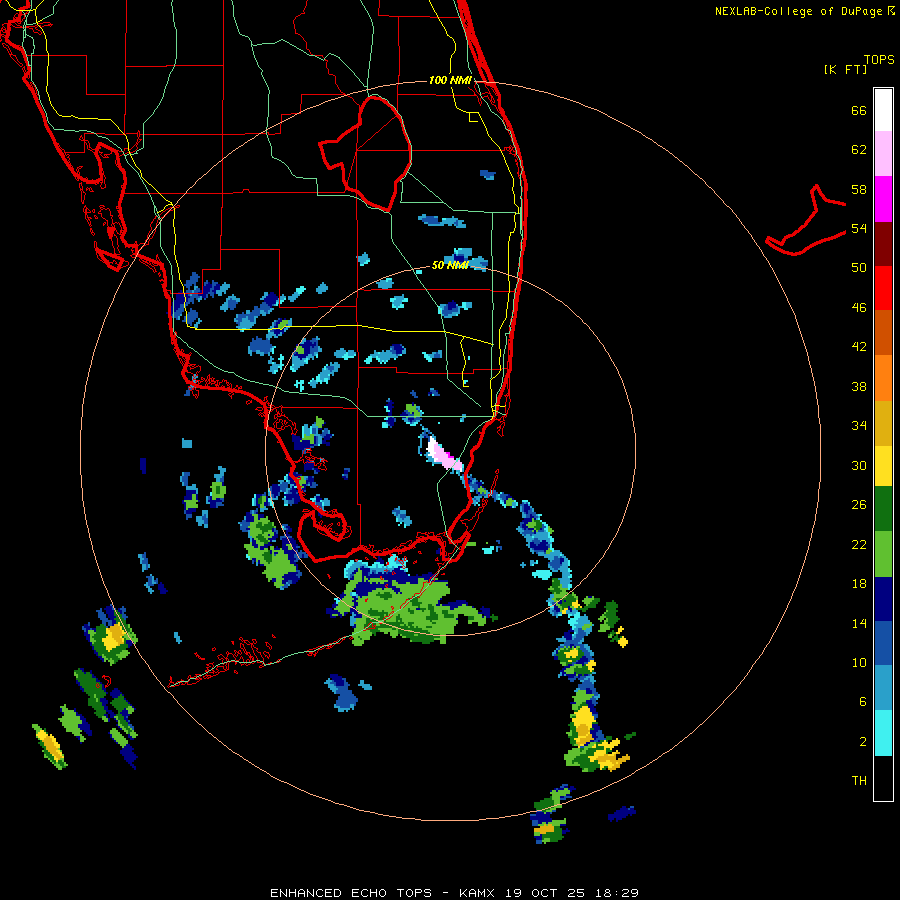Click the '54' legend value

859,228
